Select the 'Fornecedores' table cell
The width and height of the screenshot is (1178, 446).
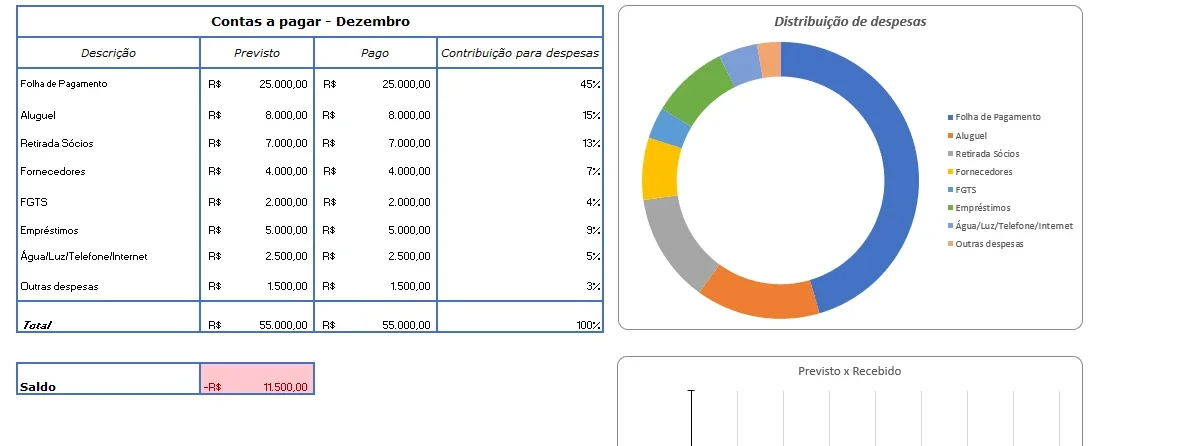(108, 171)
